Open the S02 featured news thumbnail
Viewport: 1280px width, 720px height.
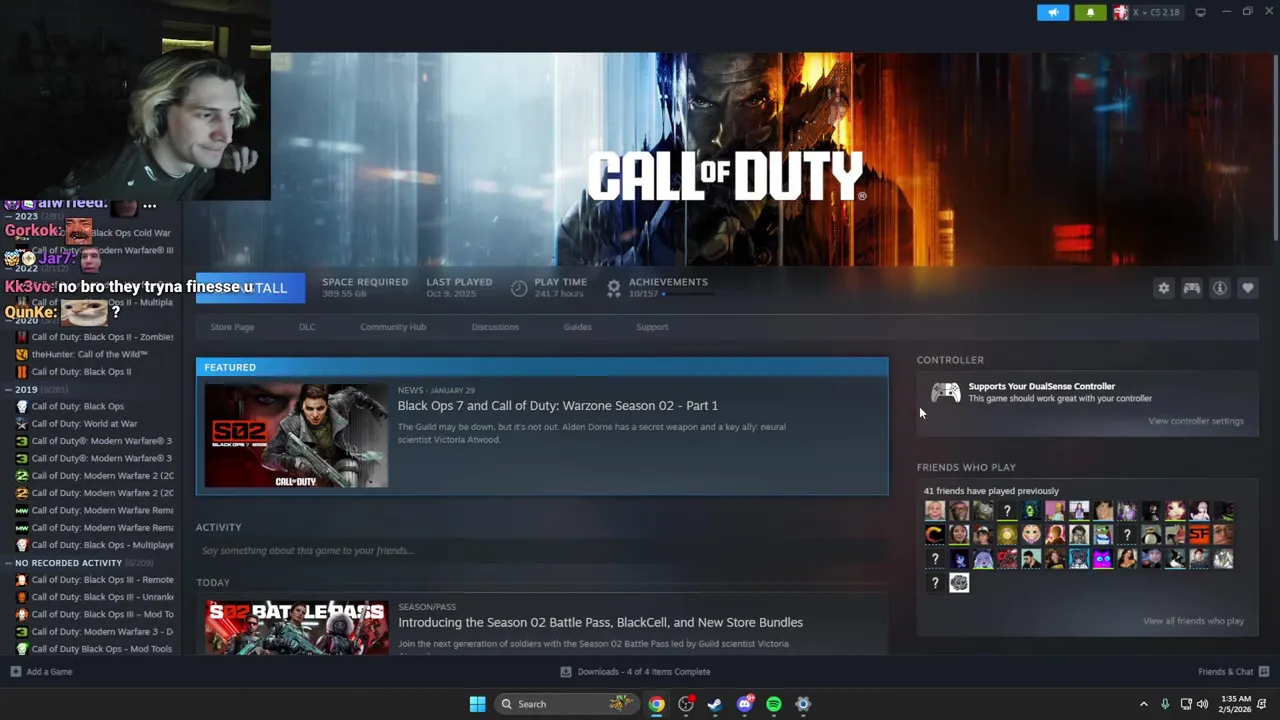pyautogui.click(x=296, y=436)
